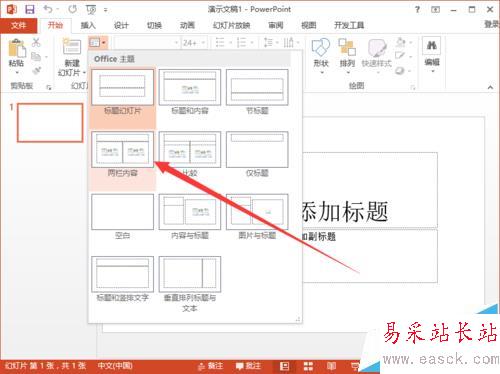
Task: Click the bullet list icon
Action: (x=220, y=43)
